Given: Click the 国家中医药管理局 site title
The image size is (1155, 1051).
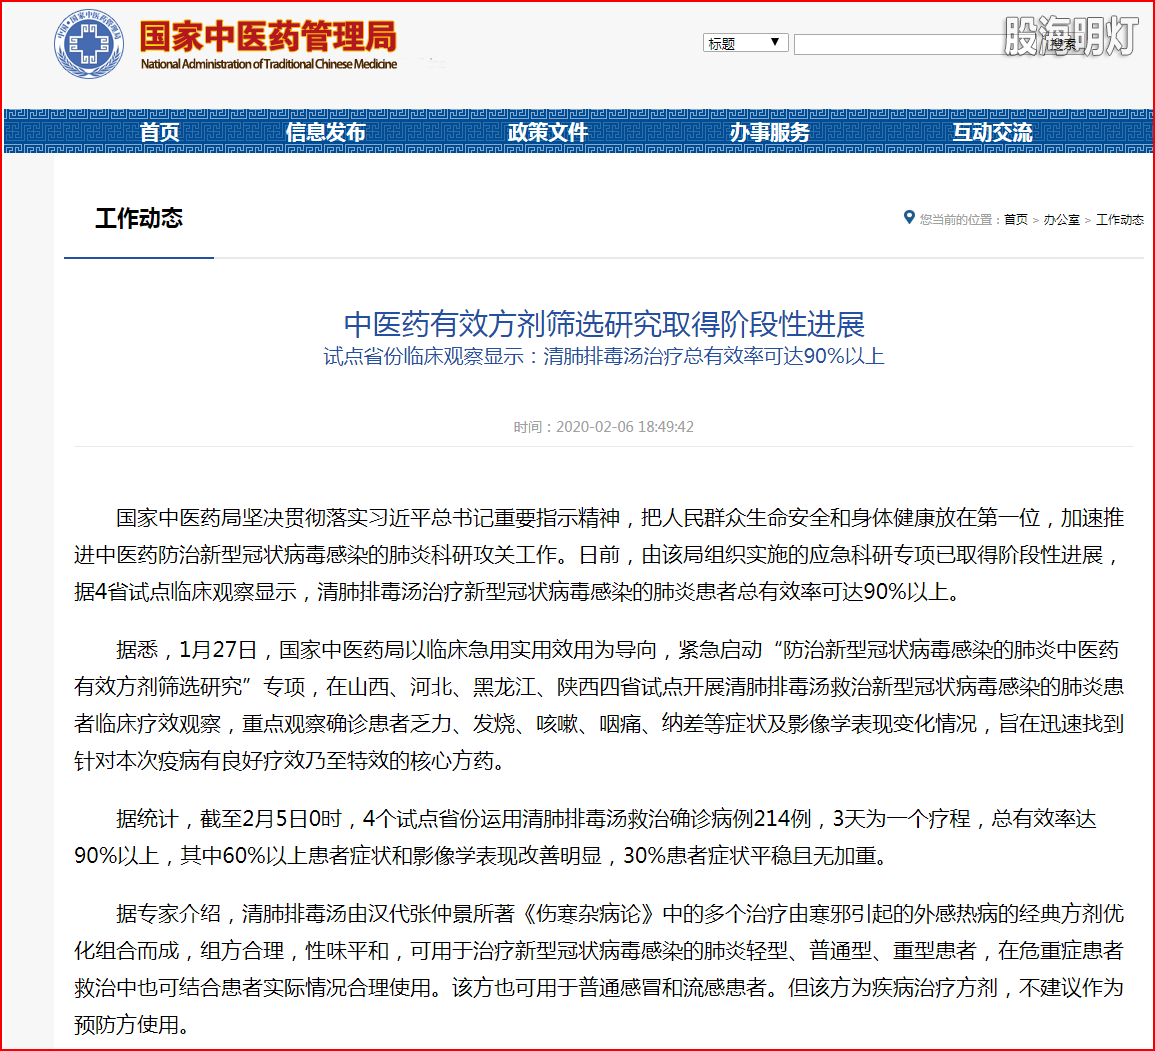Looking at the screenshot, I should pyautogui.click(x=268, y=36).
